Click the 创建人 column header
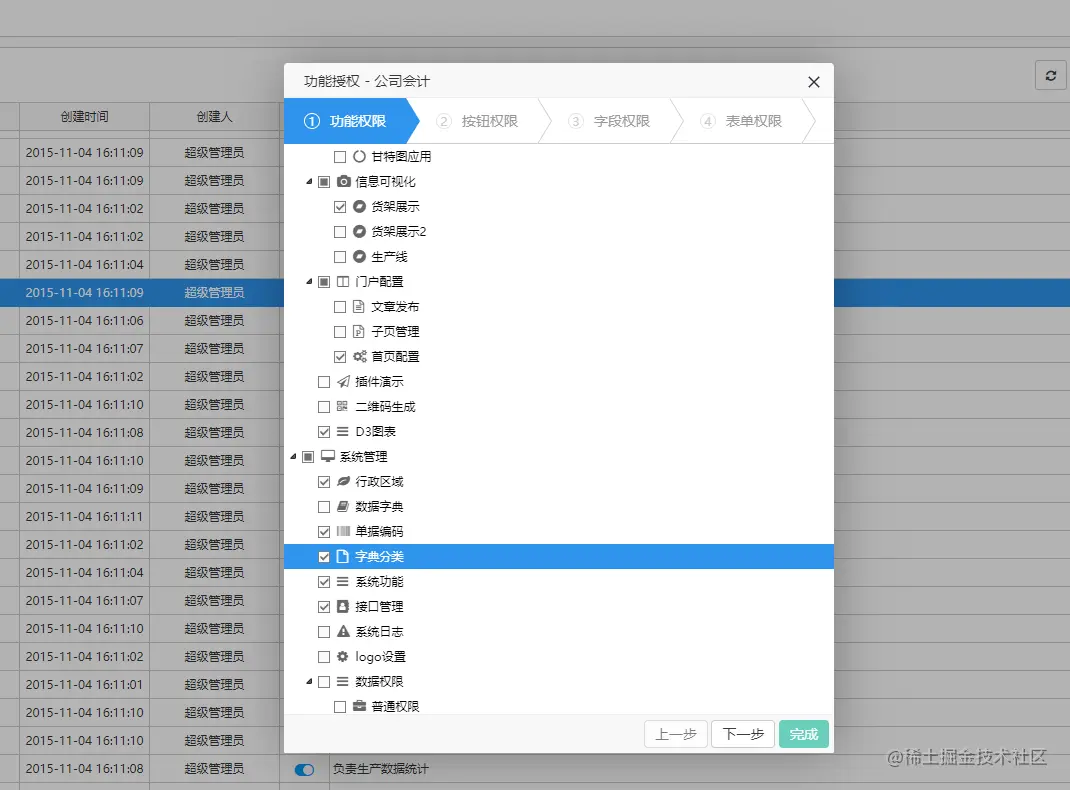Image resolution: width=1070 pixels, height=790 pixels. coord(214,117)
